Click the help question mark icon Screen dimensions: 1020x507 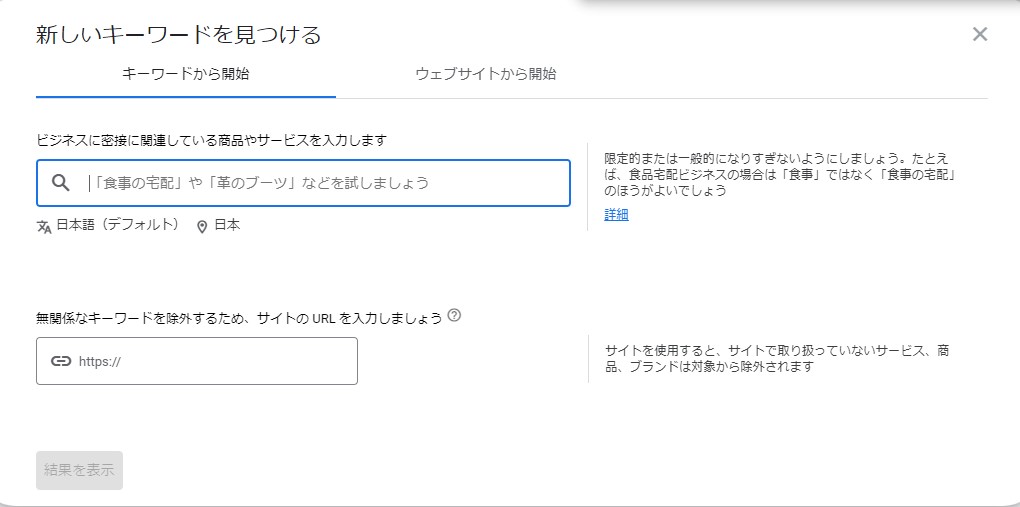[x=454, y=316]
